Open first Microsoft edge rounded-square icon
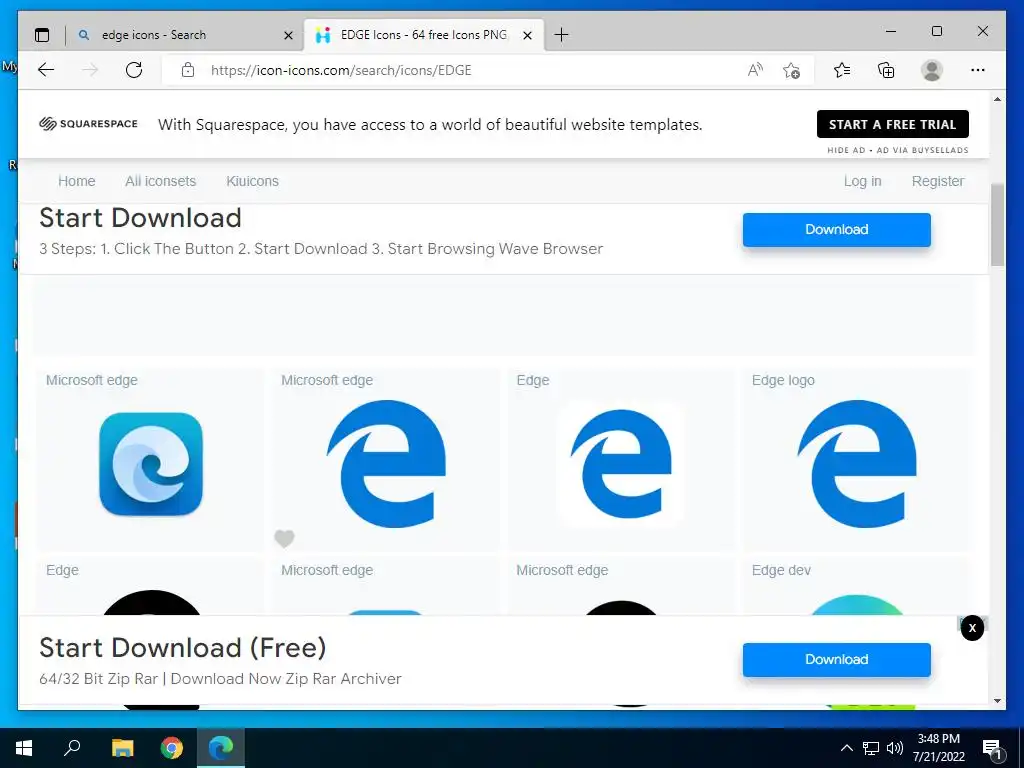Screen dimensions: 1024x768 [x=151, y=464]
